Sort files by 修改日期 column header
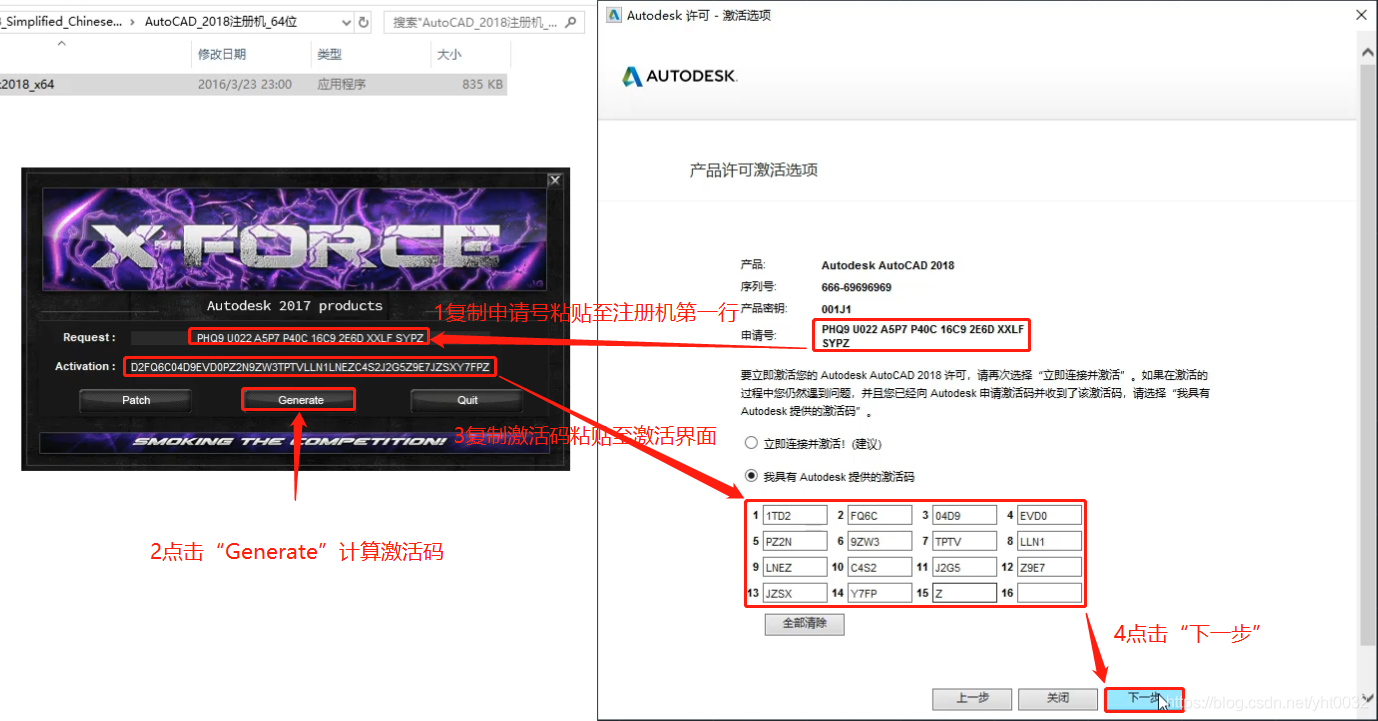This screenshot has height=721, width=1378. 222,55
